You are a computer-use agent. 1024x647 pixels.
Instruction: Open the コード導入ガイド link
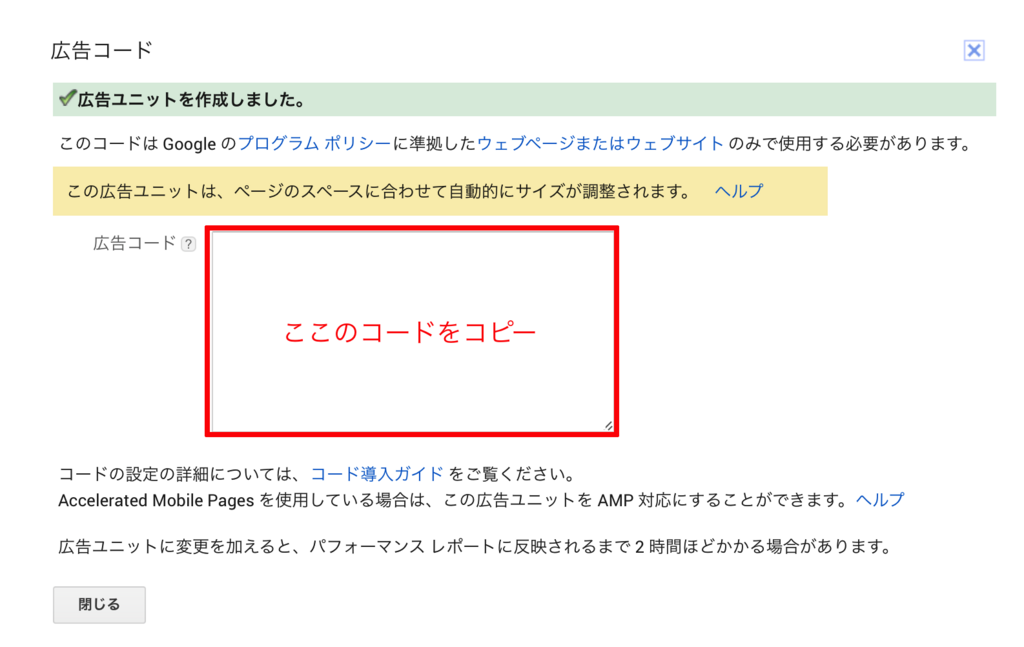coord(377,474)
